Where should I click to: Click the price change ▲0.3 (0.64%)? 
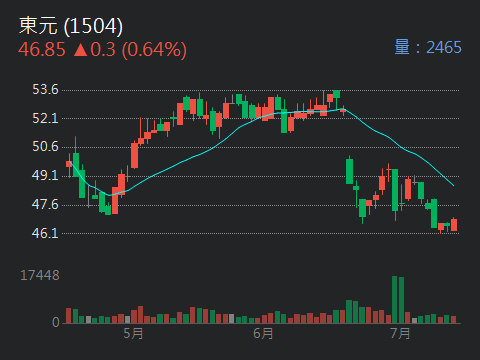[130, 50]
